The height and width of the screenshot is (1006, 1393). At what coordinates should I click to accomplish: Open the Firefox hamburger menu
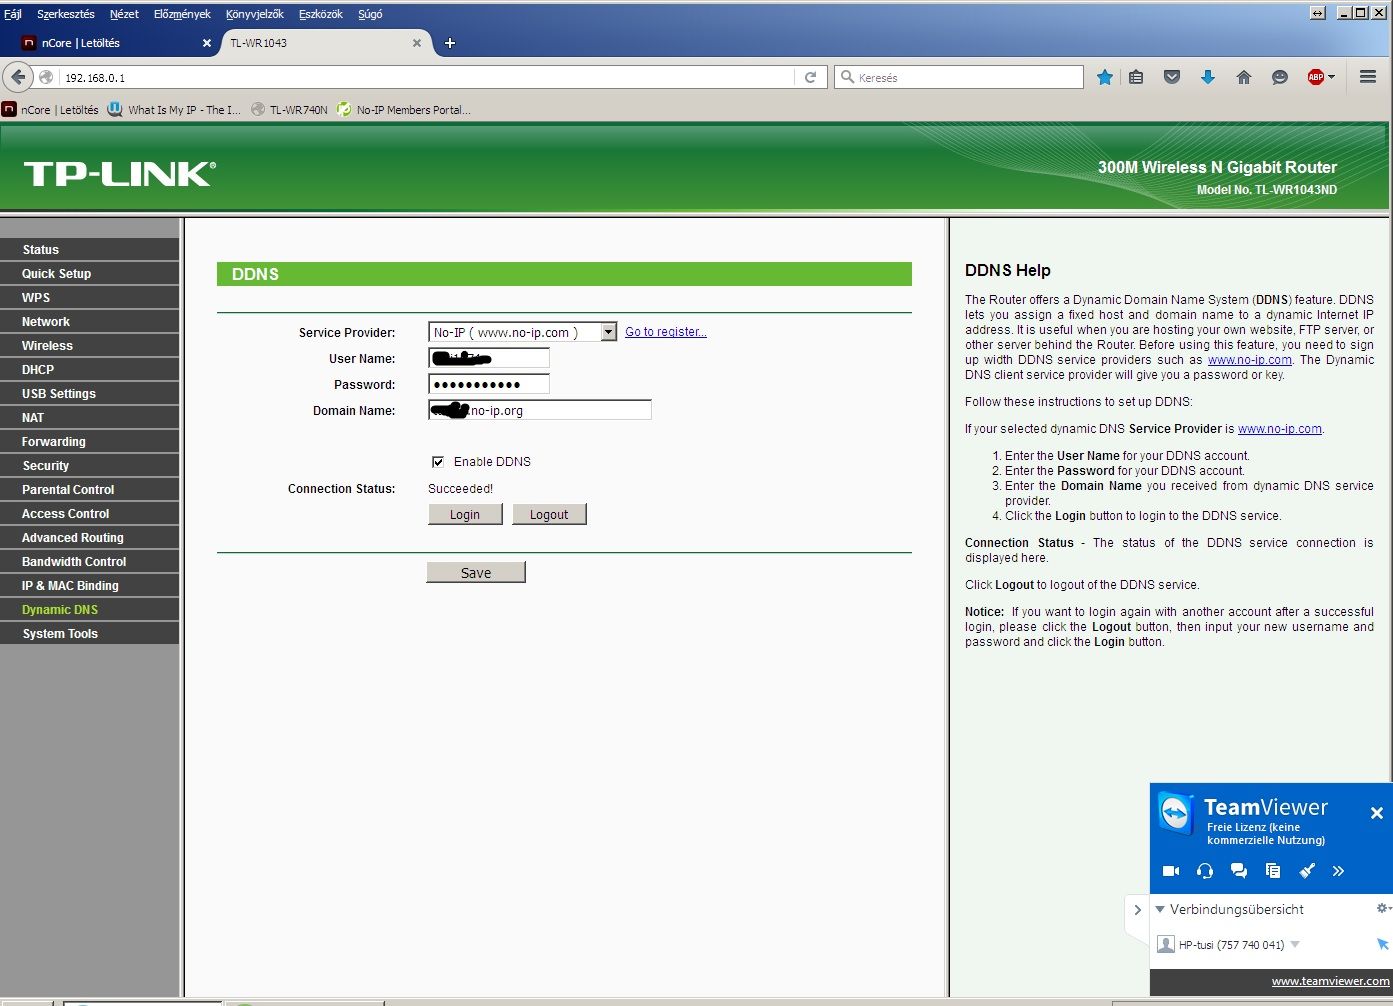click(x=1368, y=77)
